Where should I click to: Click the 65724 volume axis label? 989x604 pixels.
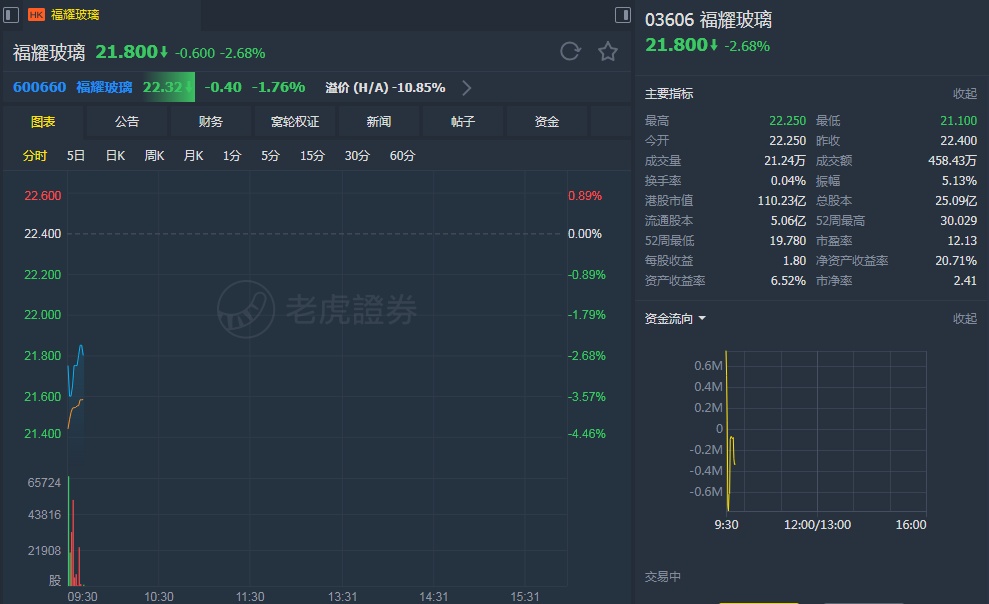point(44,483)
